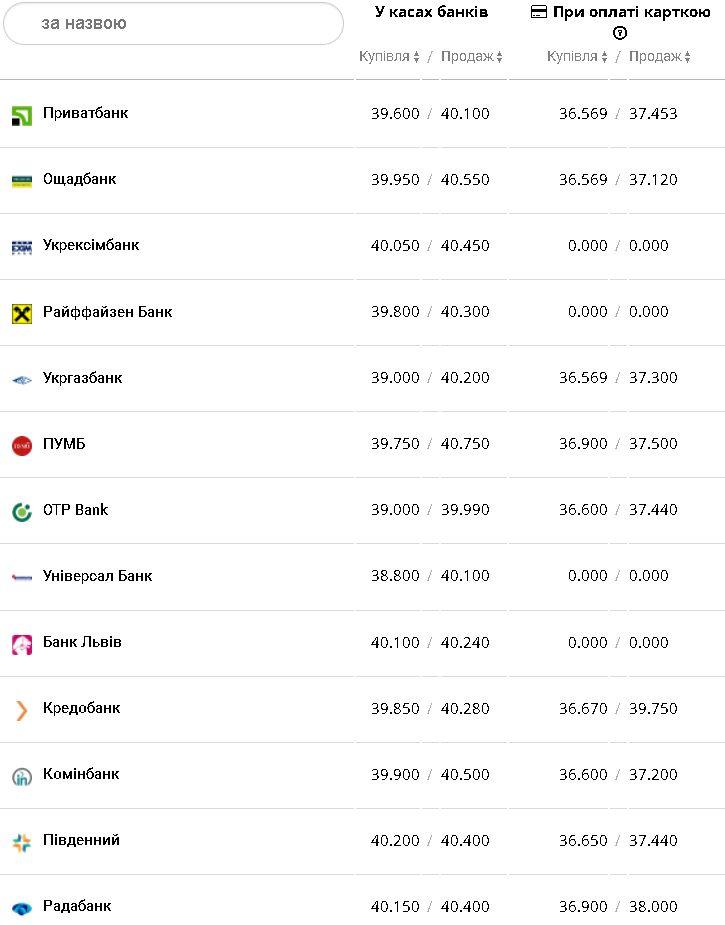Click the Кредобанк orange chevron logo

click(x=22, y=710)
